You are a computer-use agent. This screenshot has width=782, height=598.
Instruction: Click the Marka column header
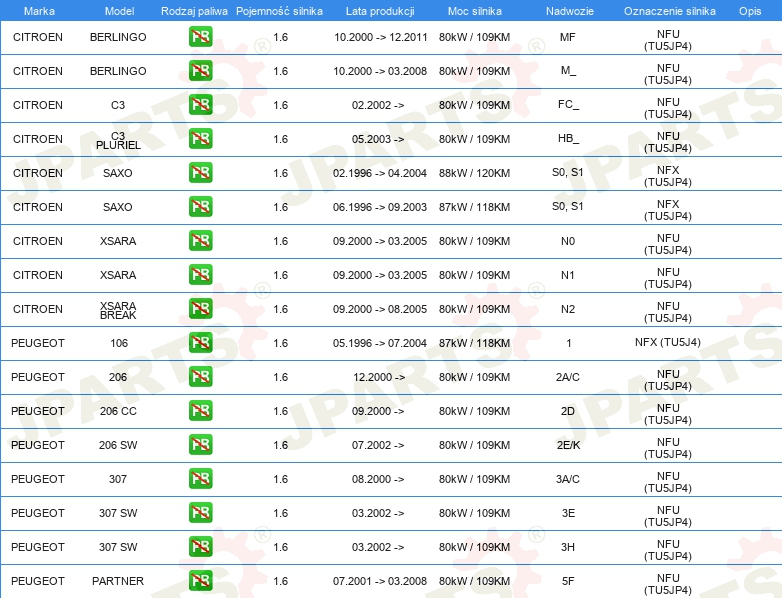(x=39, y=11)
